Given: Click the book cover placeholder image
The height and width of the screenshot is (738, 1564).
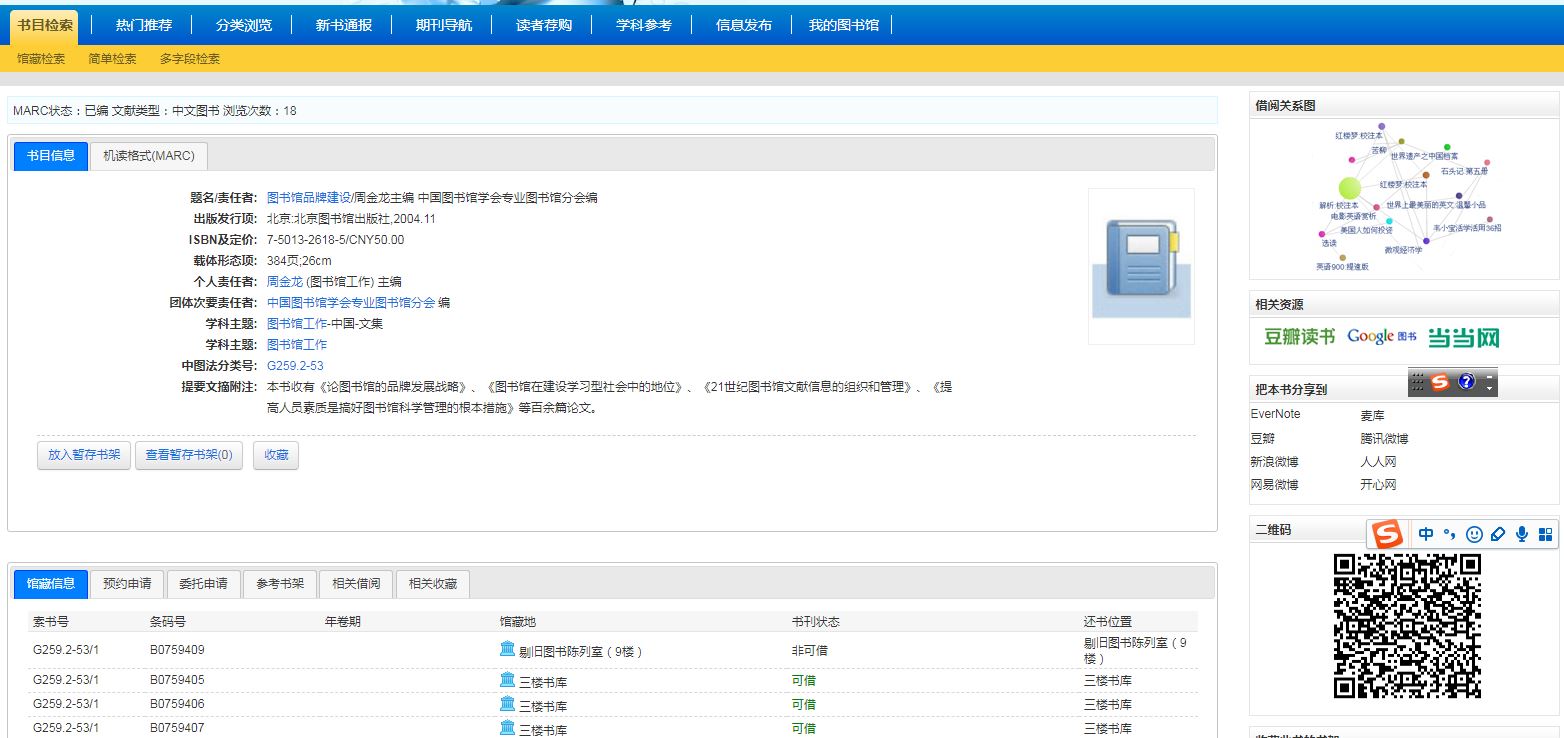Looking at the screenshot, I should point(1141,268).
